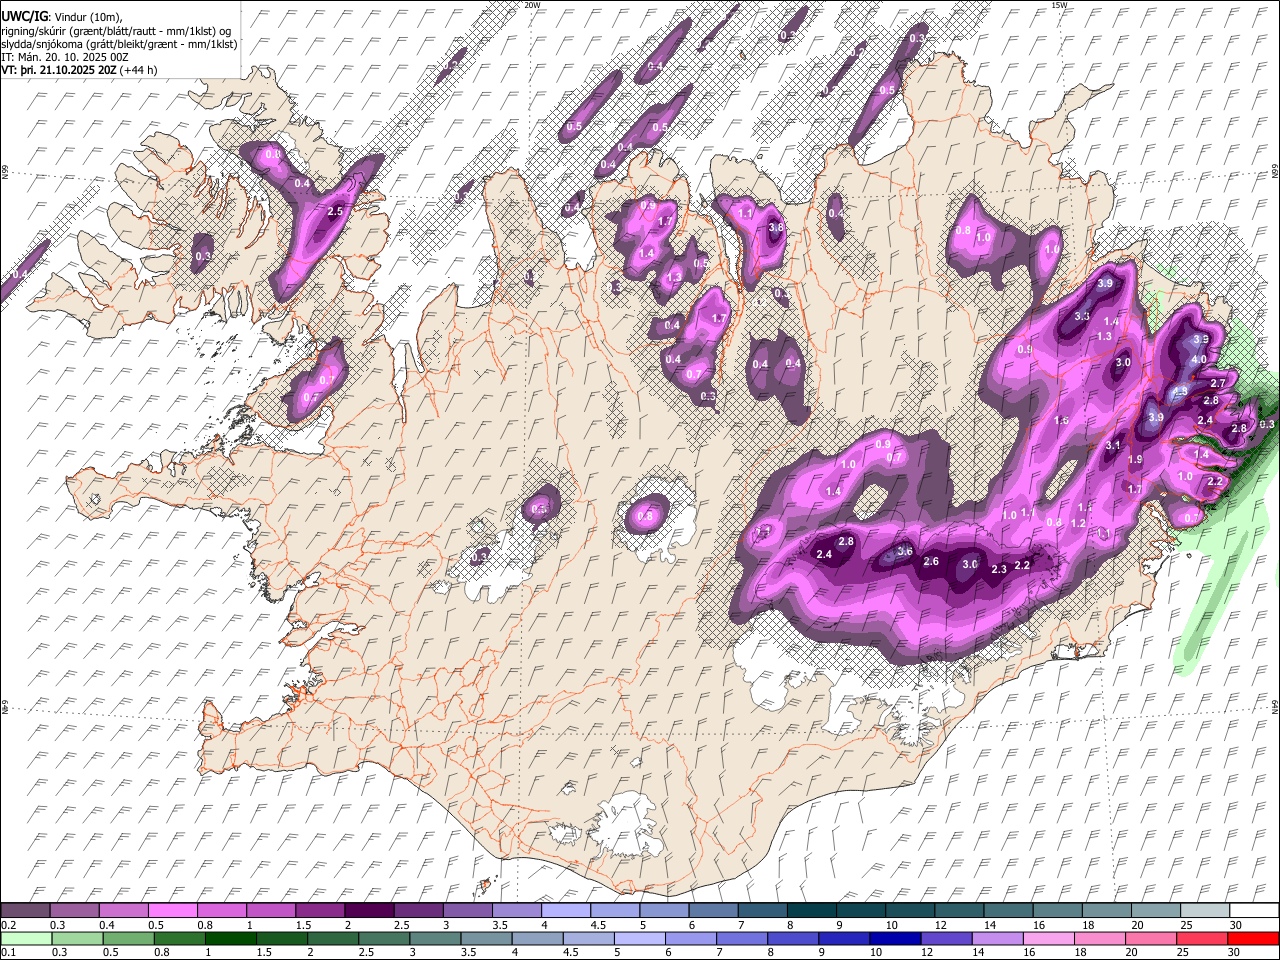1280x960 pixels.
Task: Click the light pink 16–18 rain swatch
Action: (1048, 938)
